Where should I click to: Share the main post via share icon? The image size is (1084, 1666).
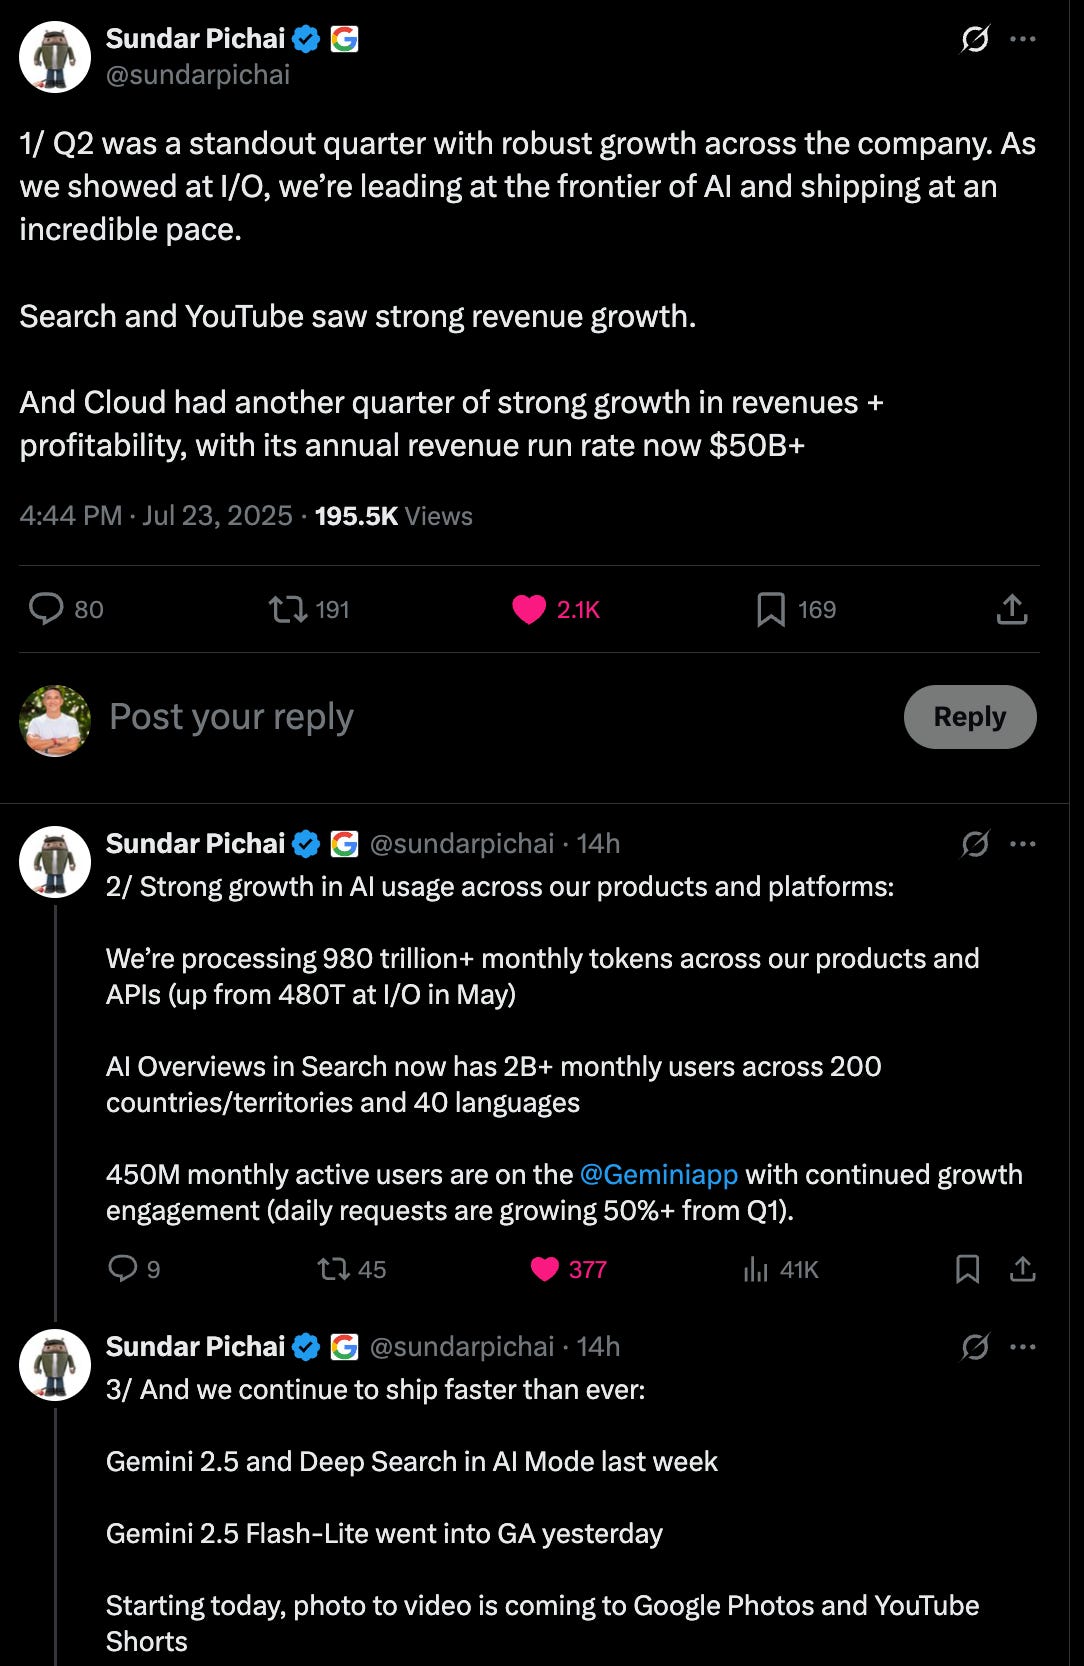click(1012, 609)
